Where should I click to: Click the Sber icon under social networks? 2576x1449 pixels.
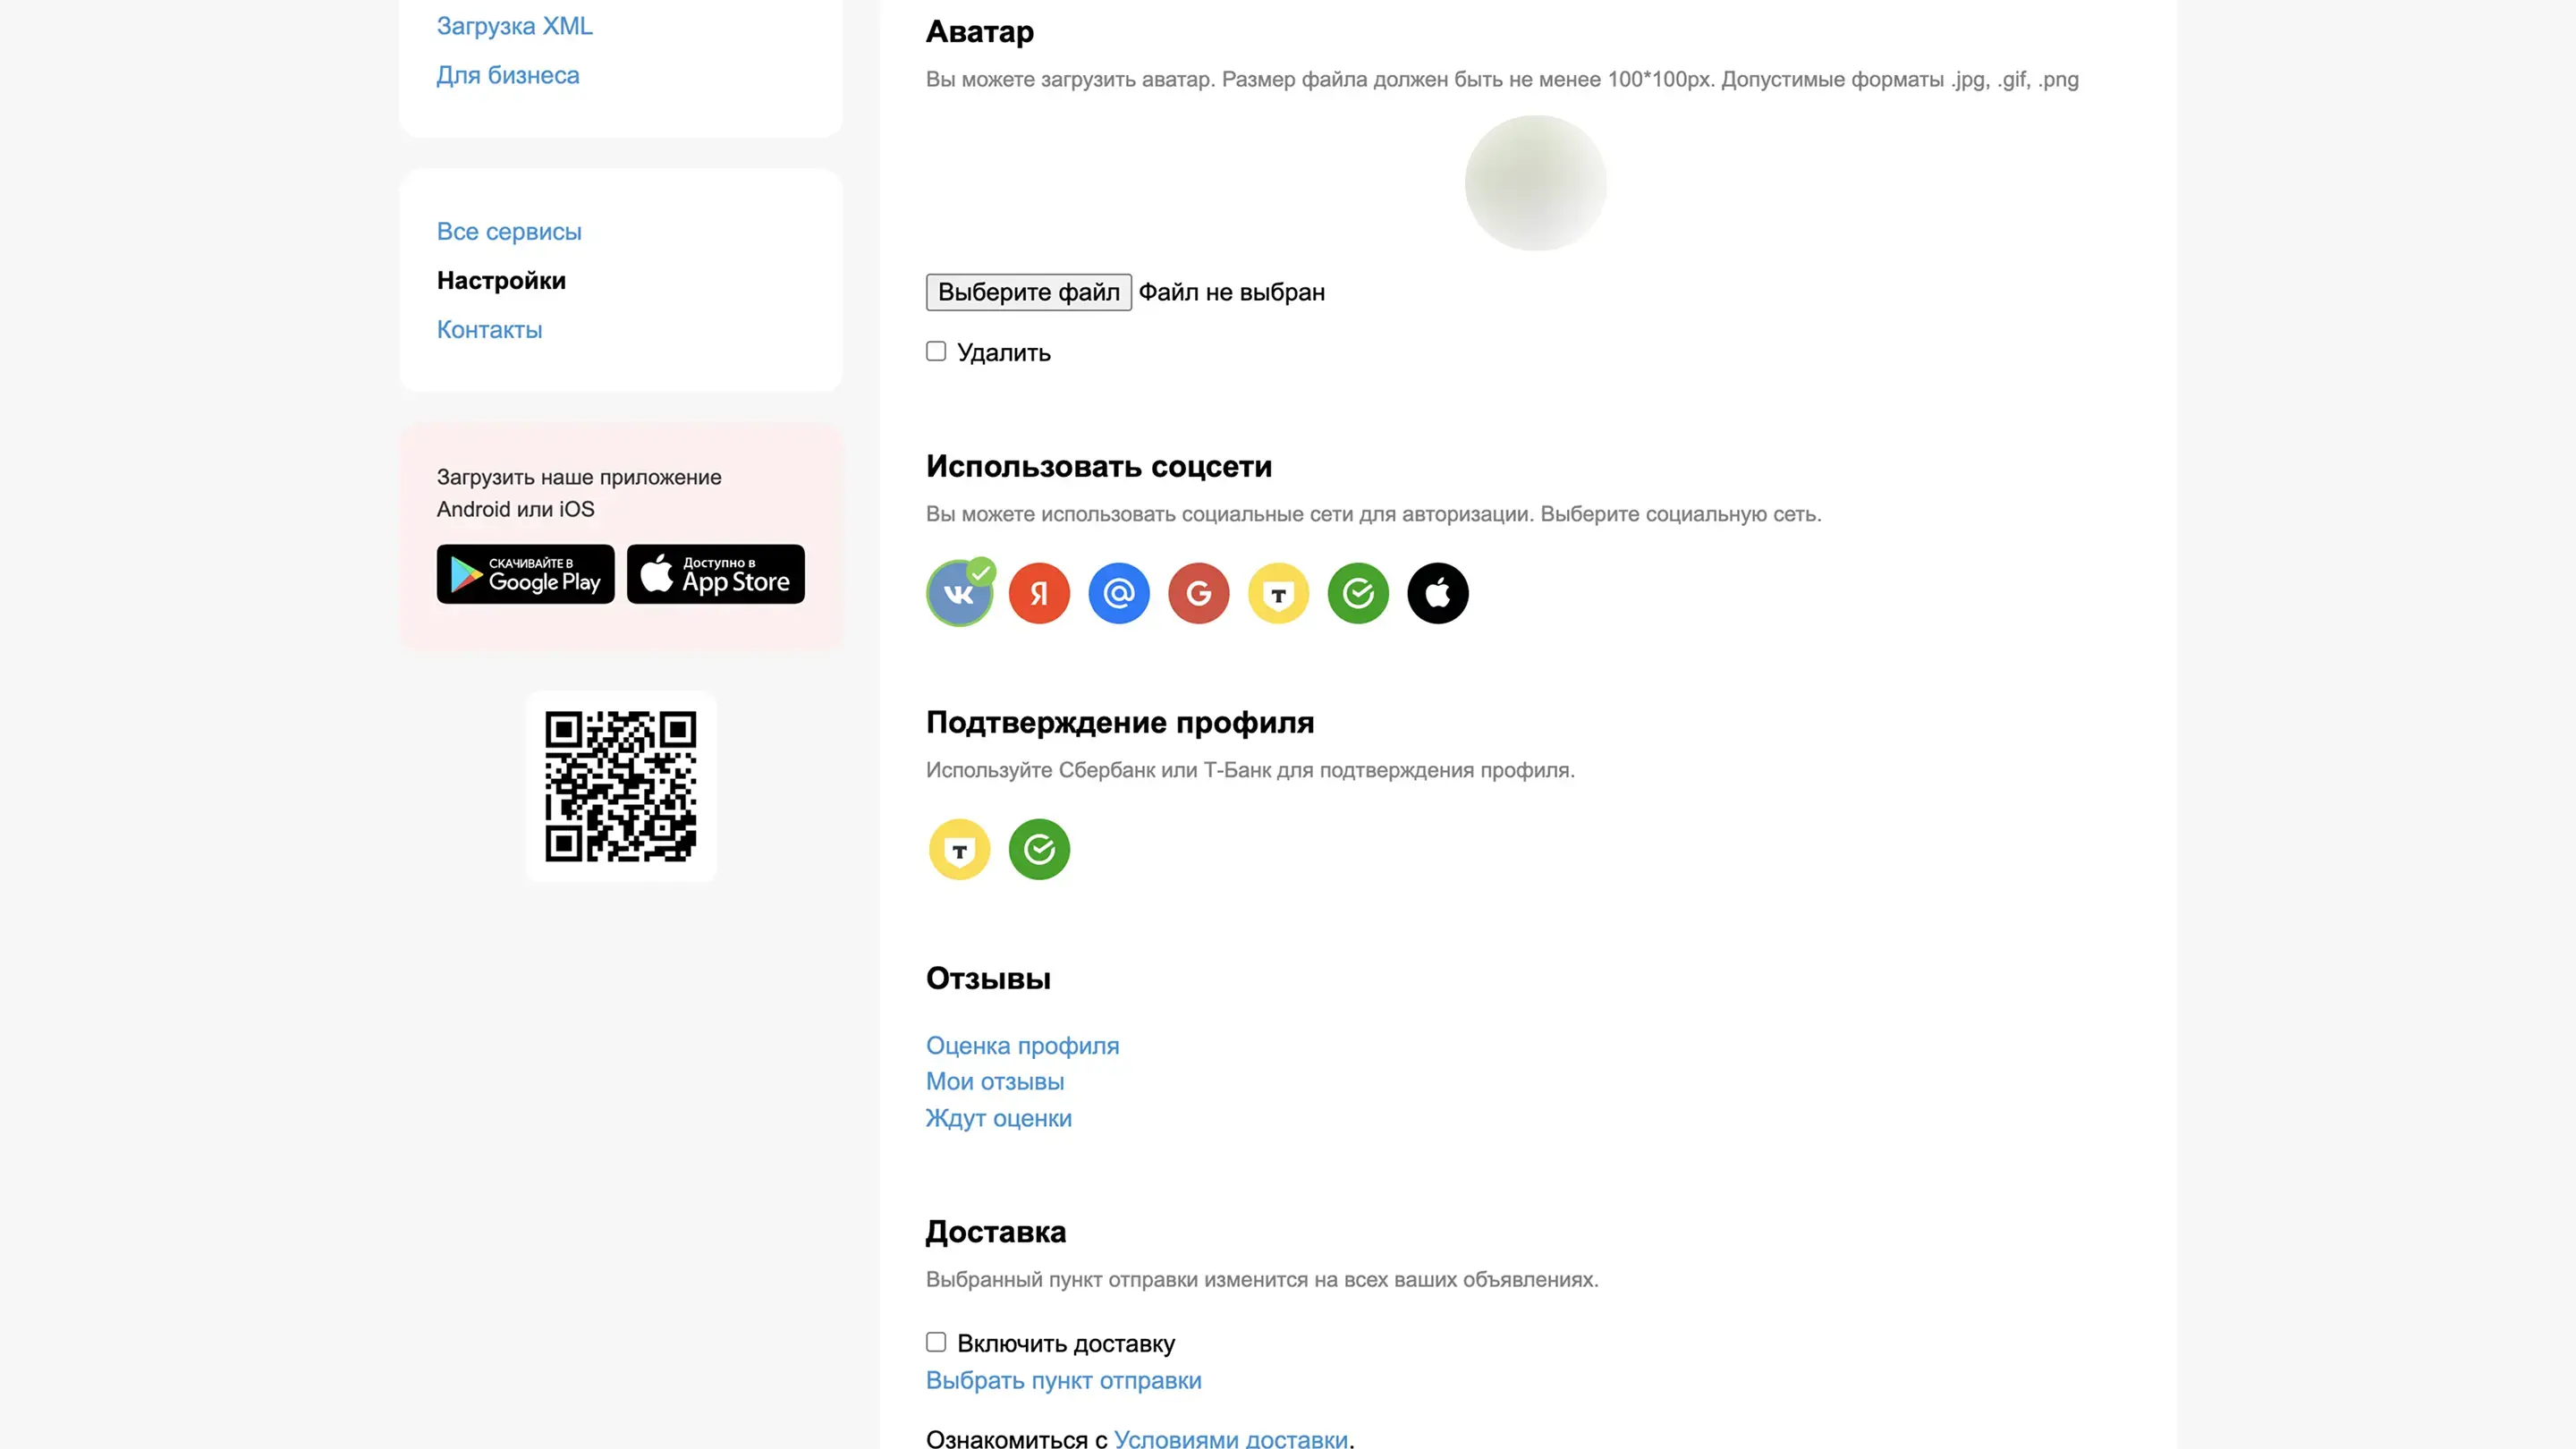[1358, 593]
